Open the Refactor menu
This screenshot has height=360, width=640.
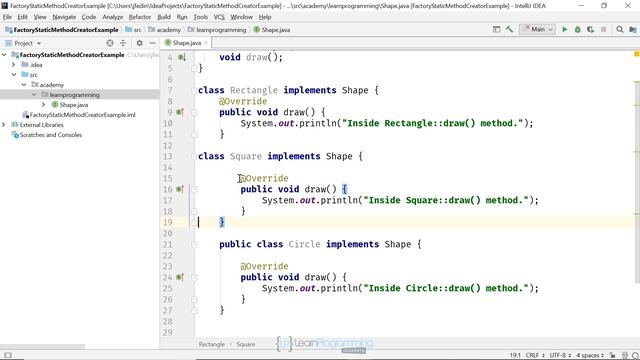point(140,17)
